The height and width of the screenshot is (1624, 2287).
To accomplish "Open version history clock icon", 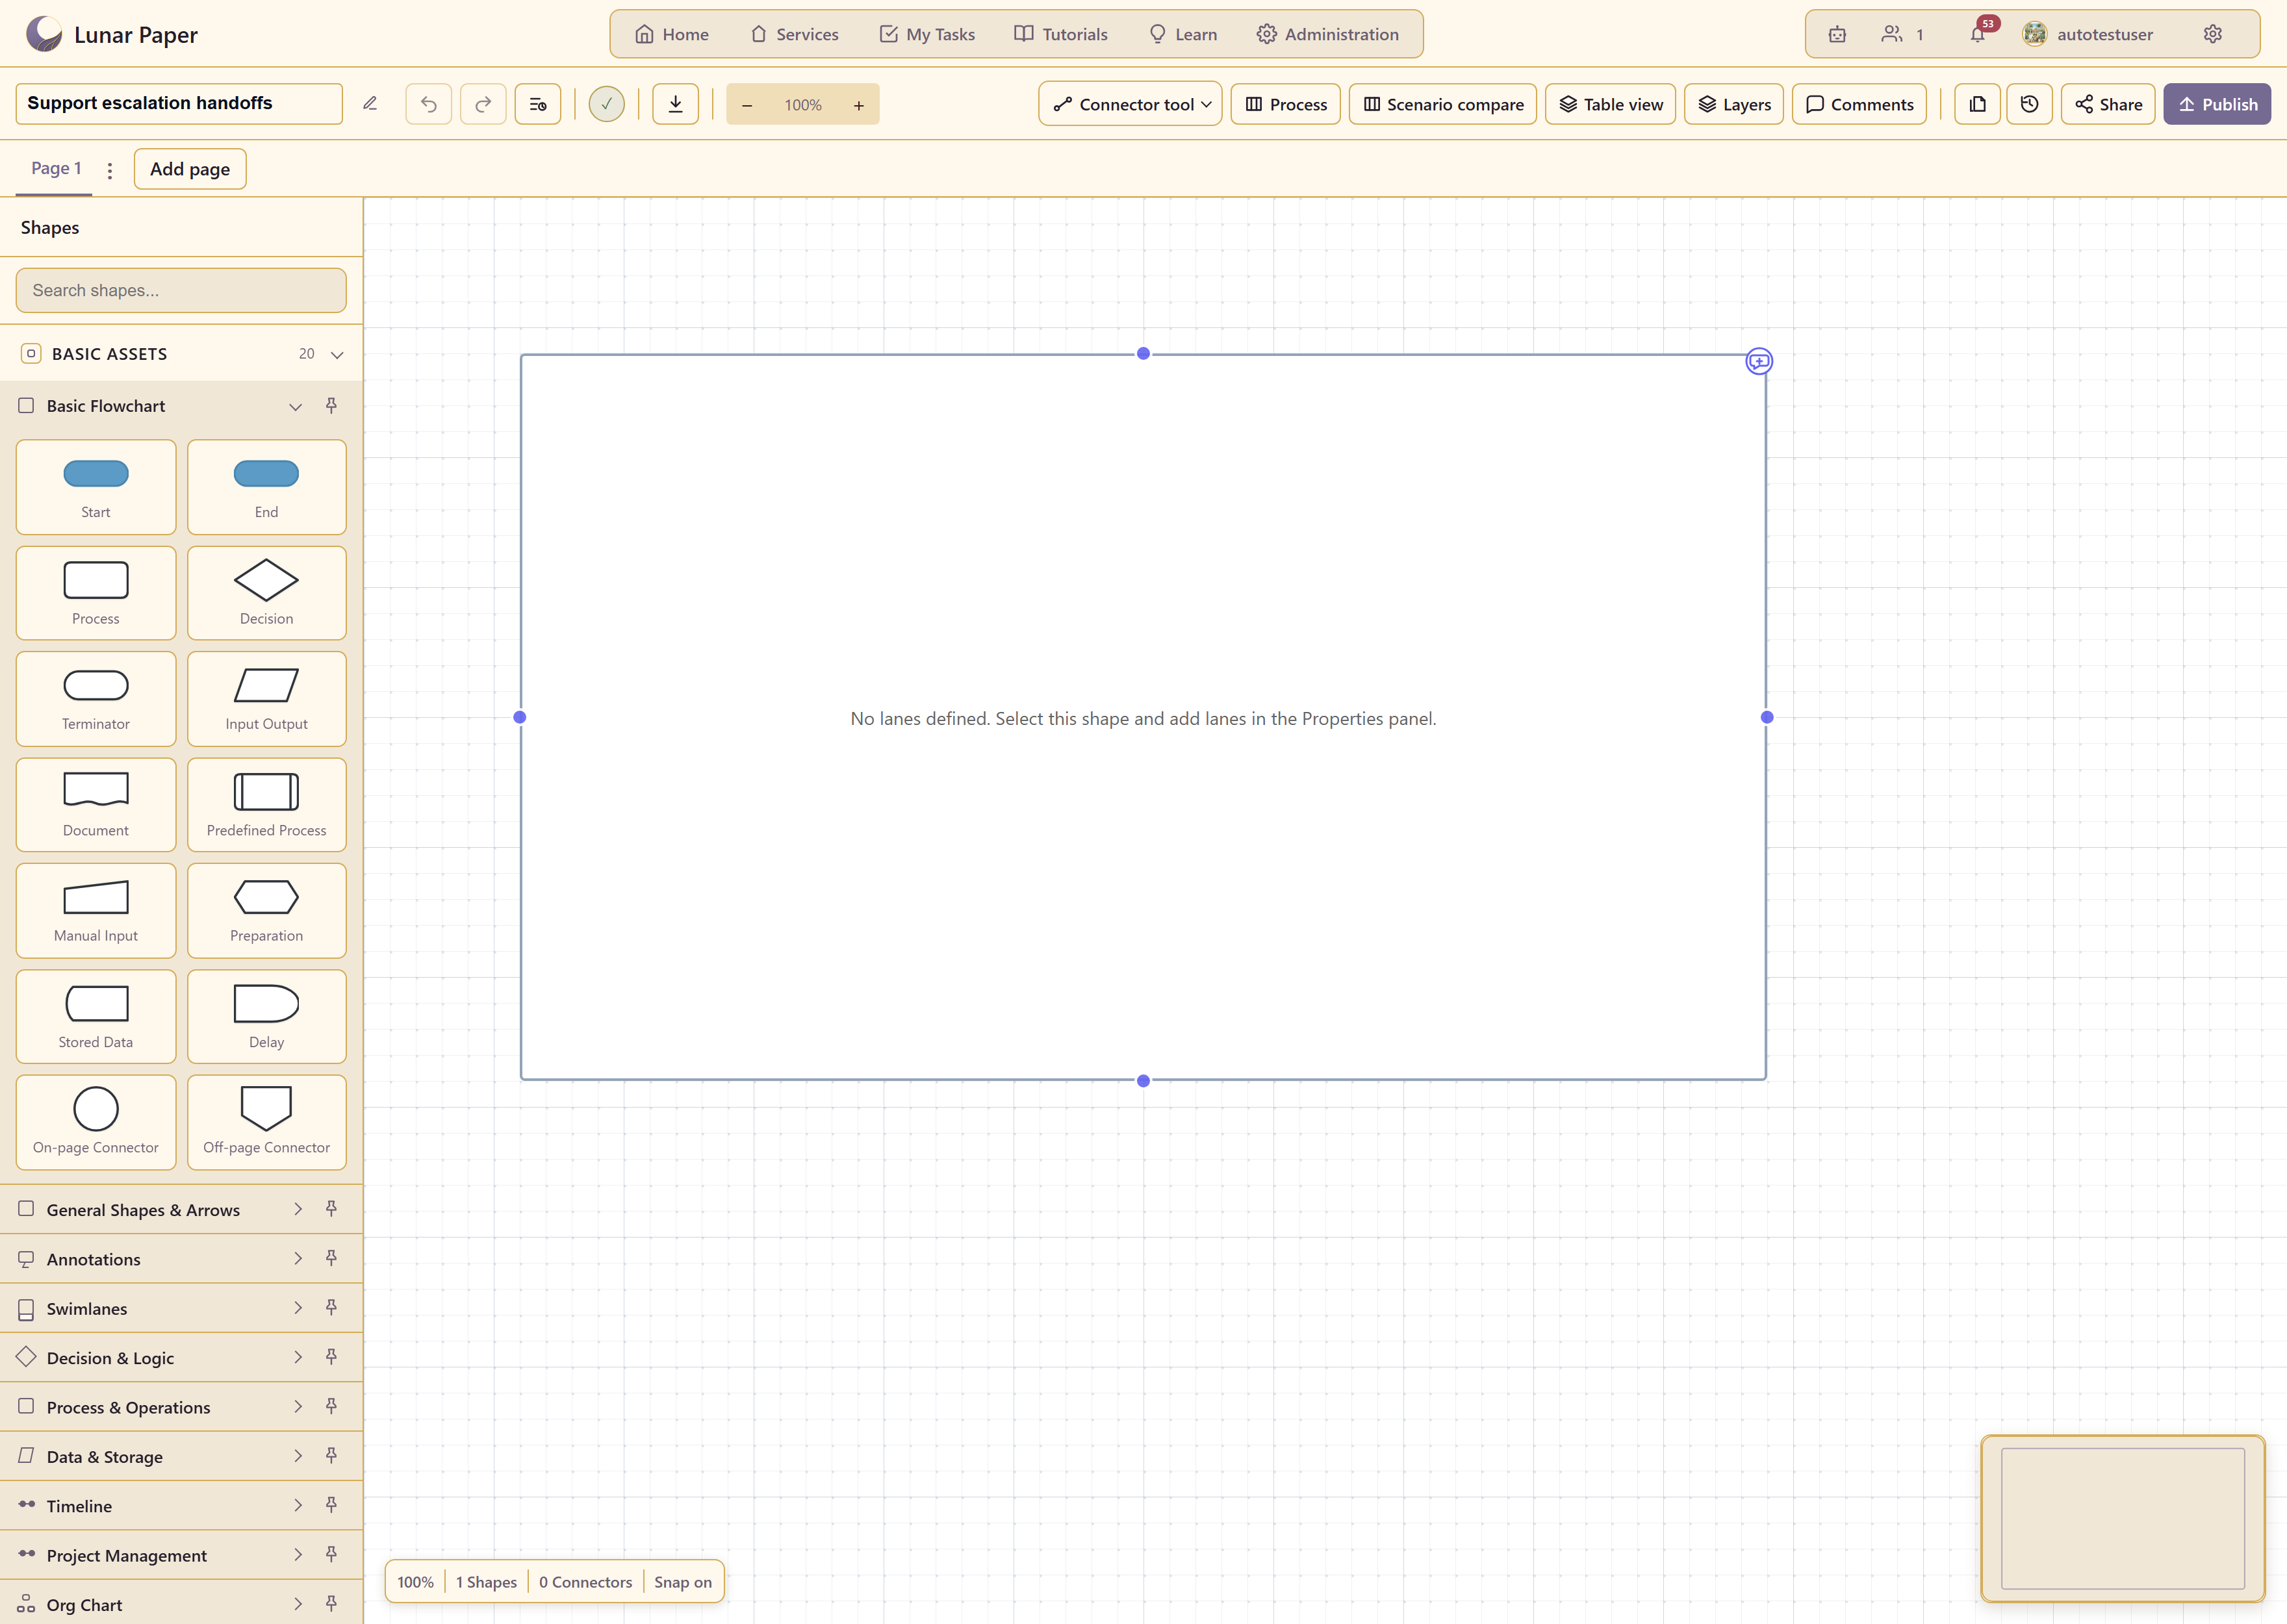I will coord(2030,104).
